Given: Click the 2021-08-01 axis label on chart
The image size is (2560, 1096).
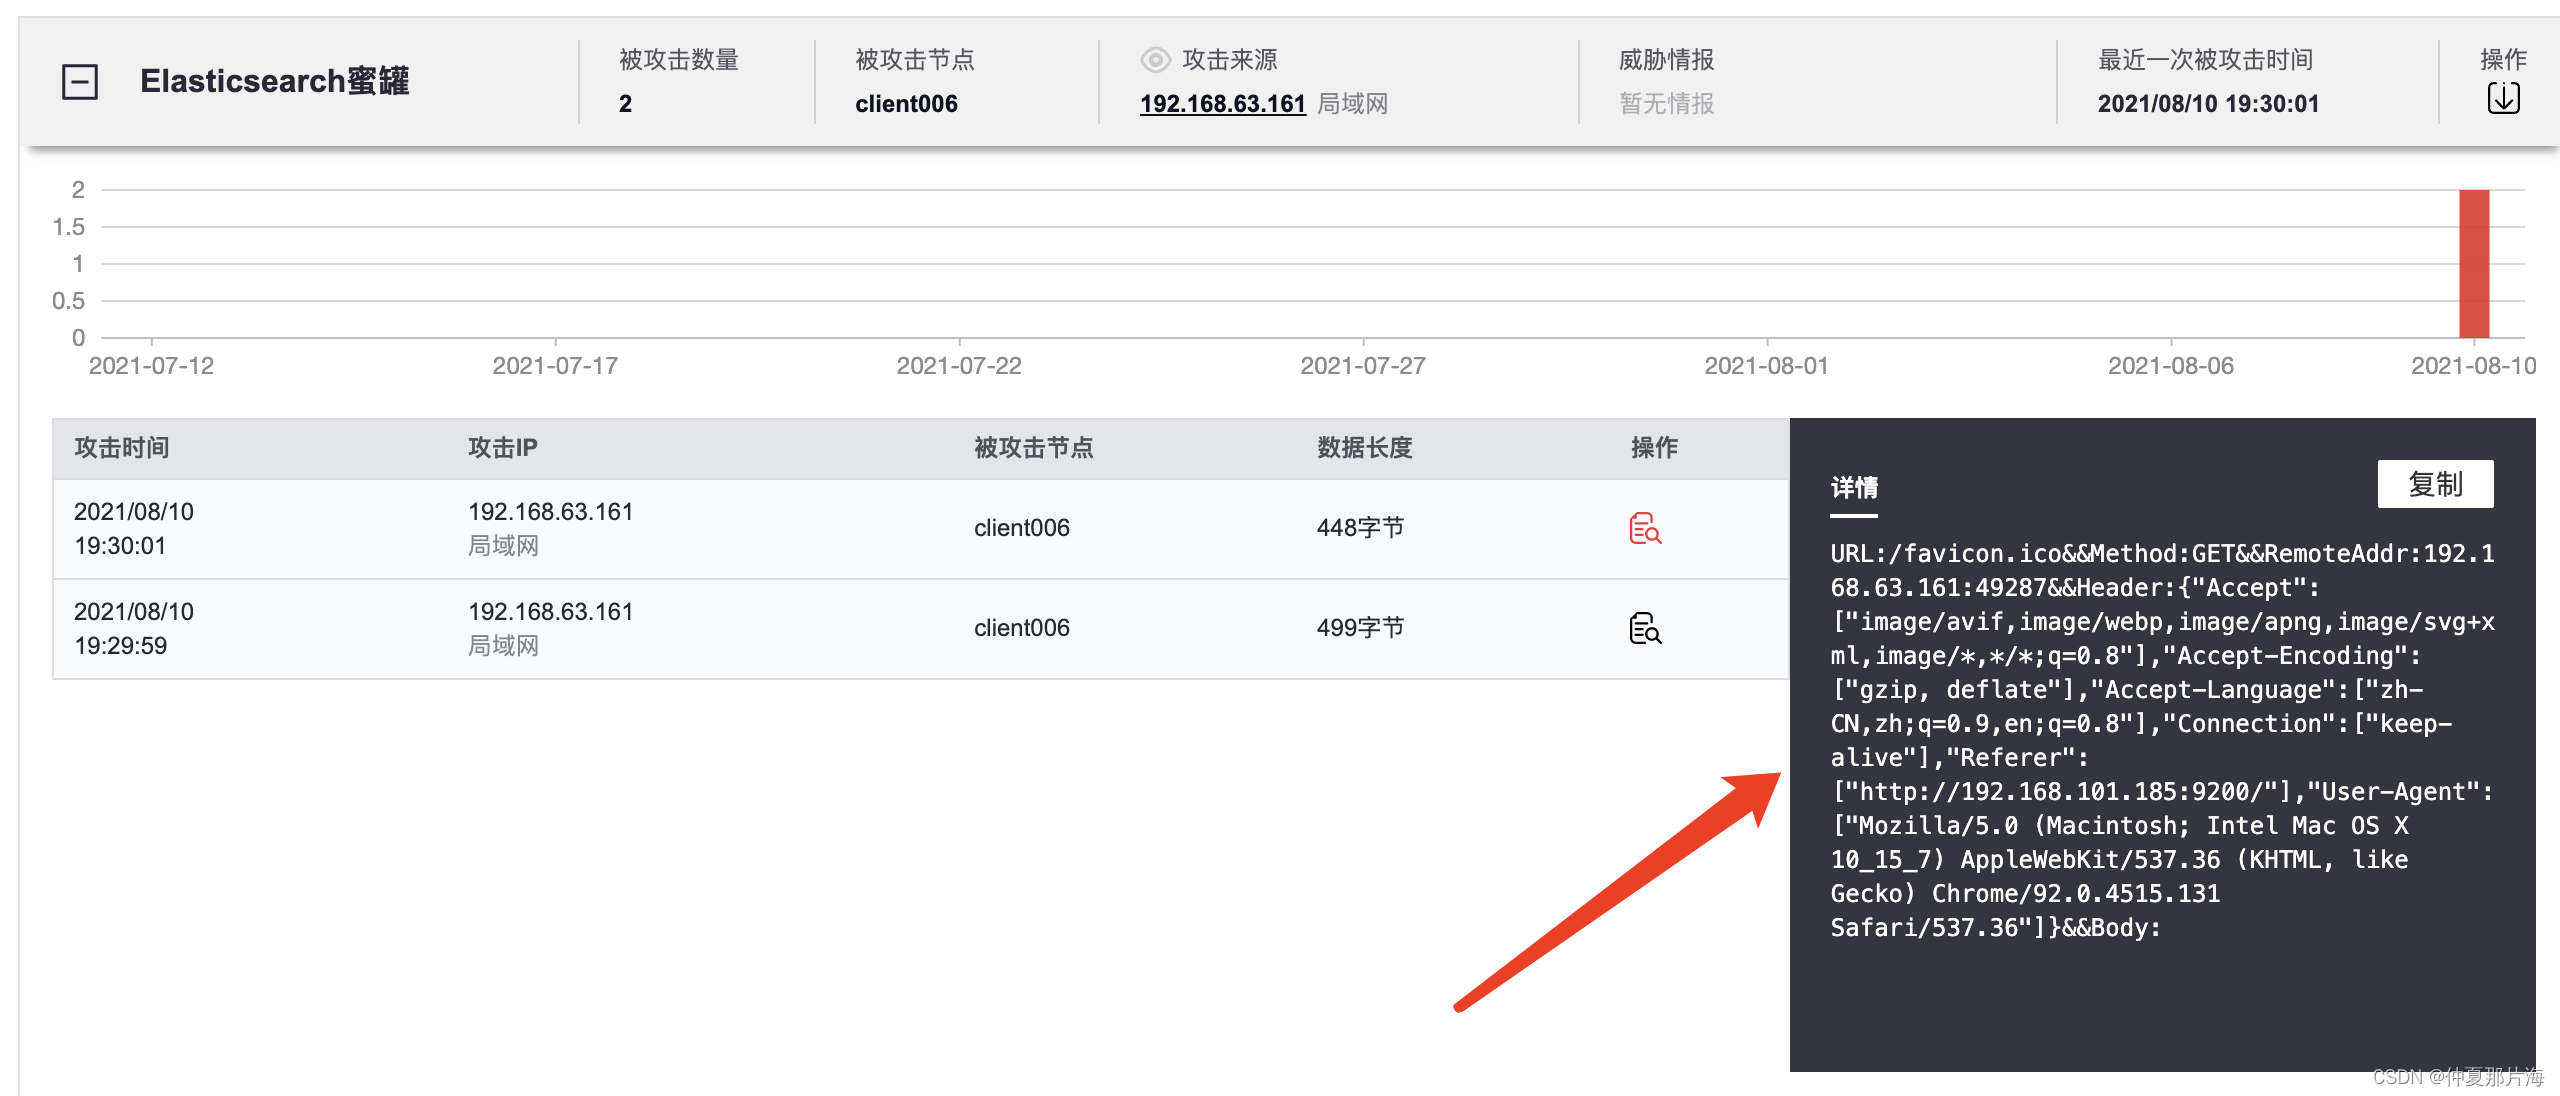Looking at the screenshot, I should tap(1766, 366).
